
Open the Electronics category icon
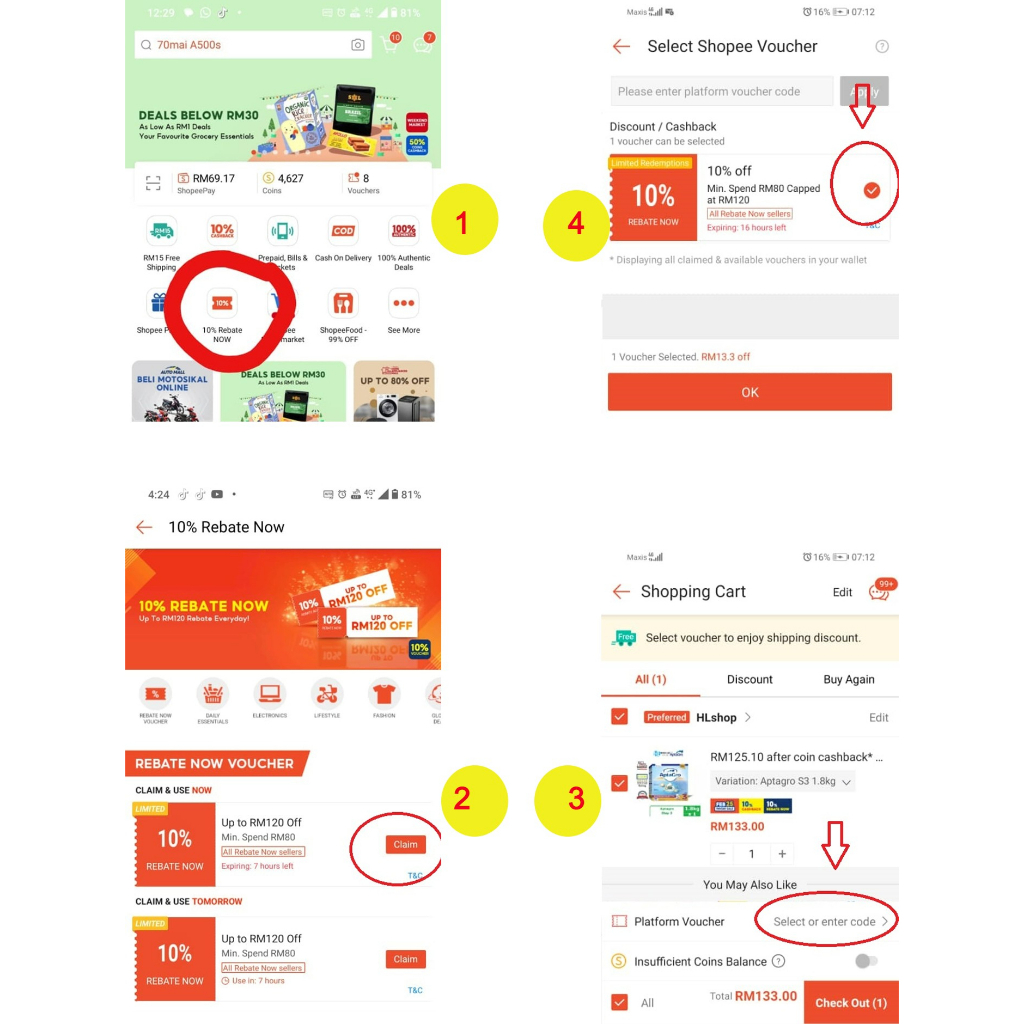point(270,694)
